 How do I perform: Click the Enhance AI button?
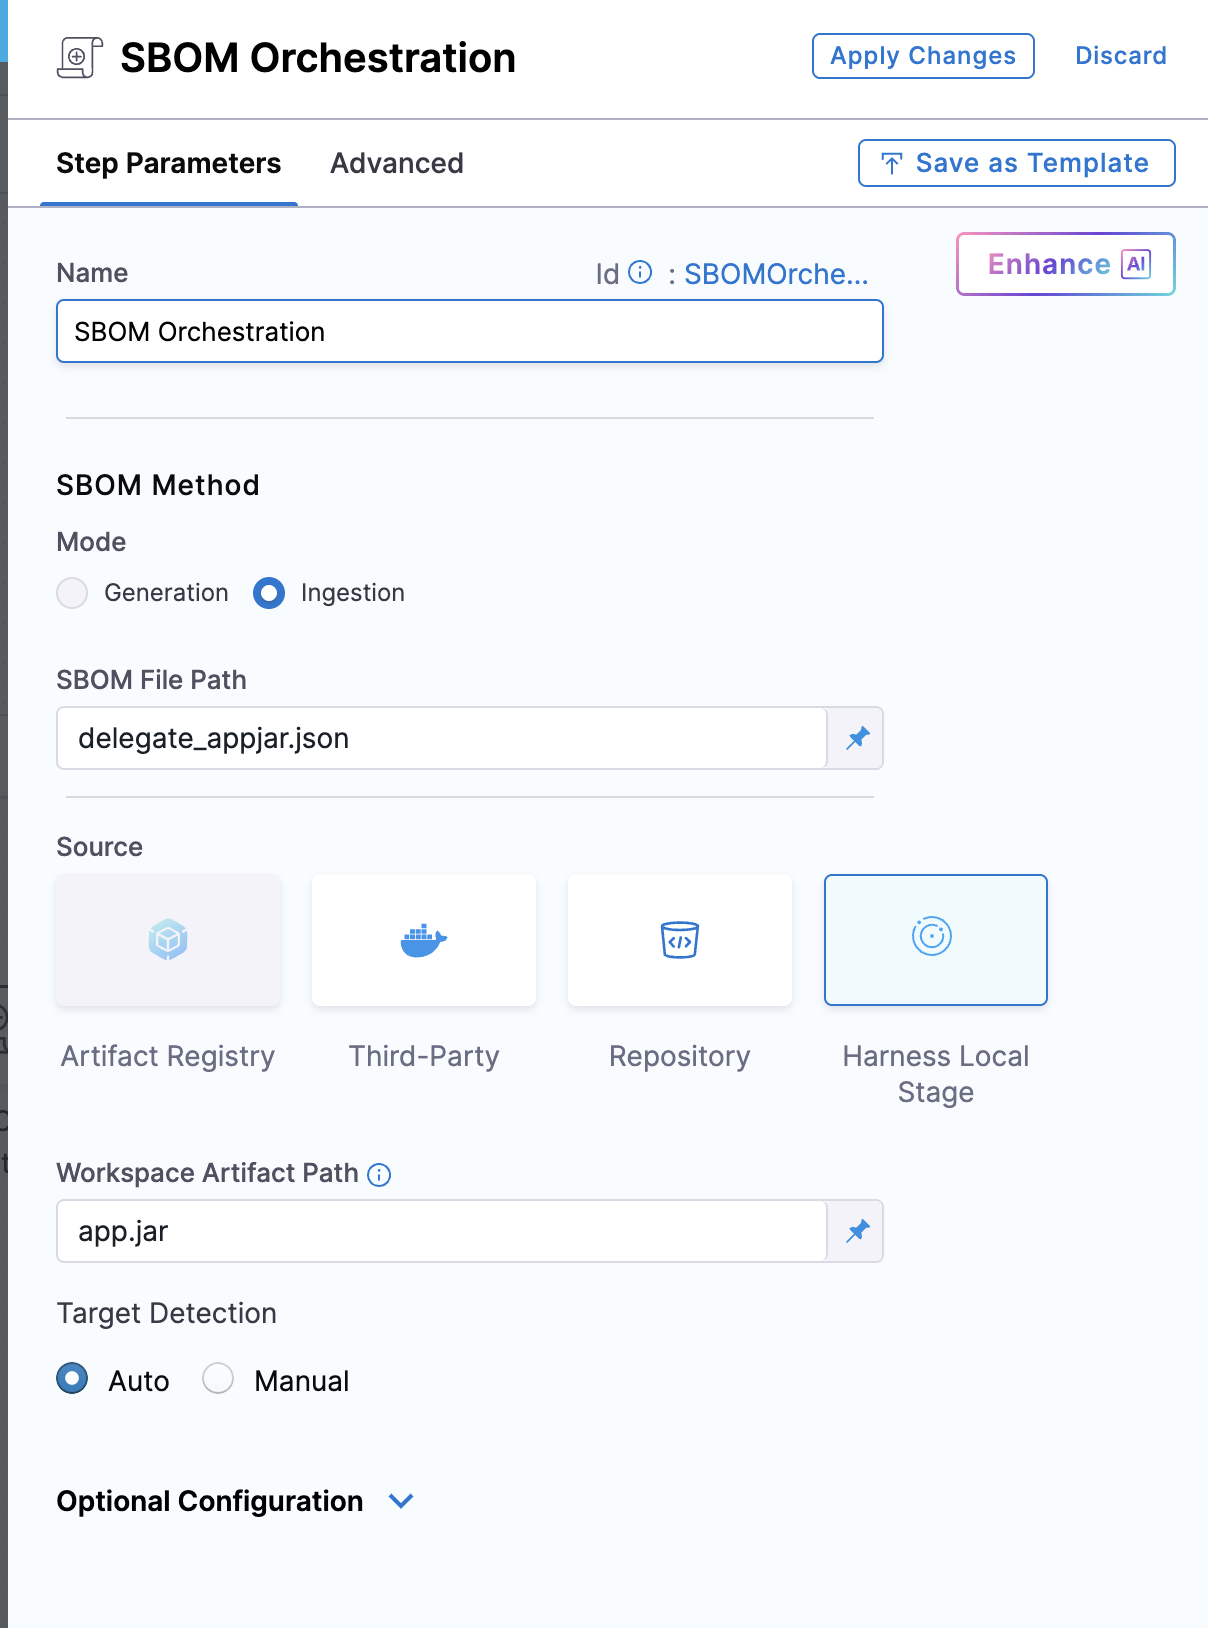click(1065, 264)
